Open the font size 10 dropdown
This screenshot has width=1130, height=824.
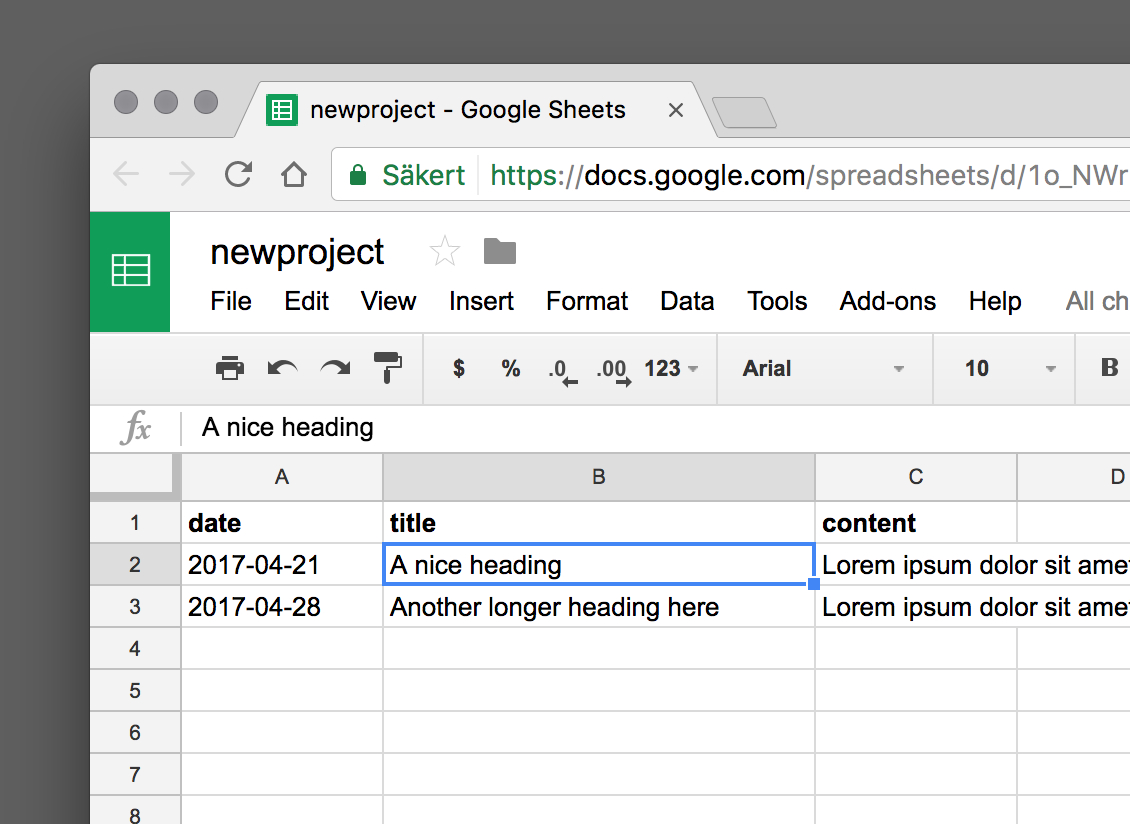1010,368
